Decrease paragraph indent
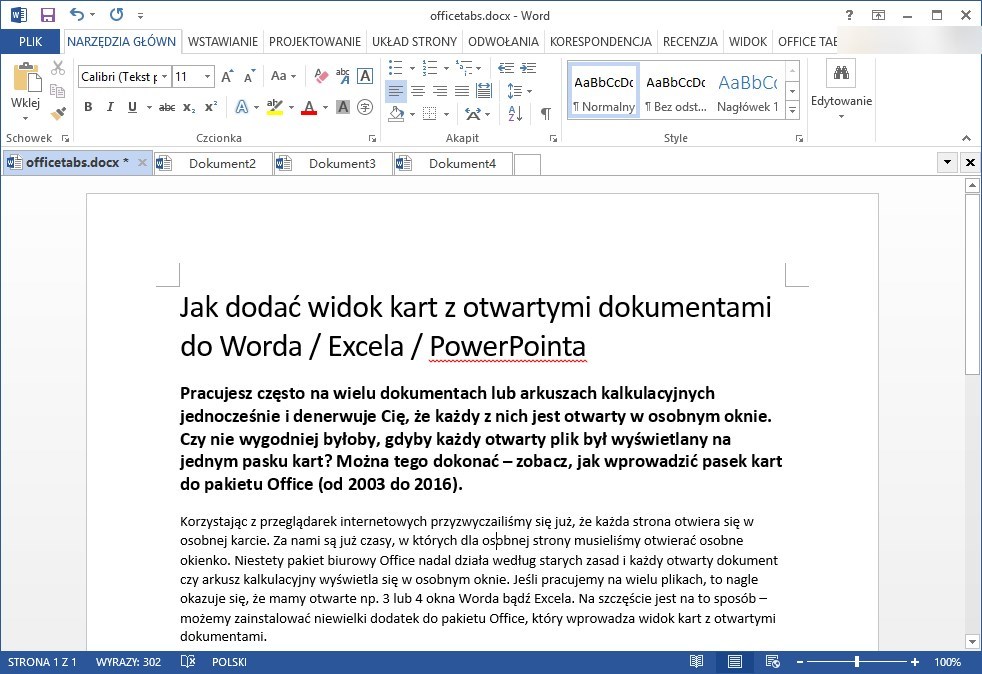982x674 pixels. pos(506,68)
